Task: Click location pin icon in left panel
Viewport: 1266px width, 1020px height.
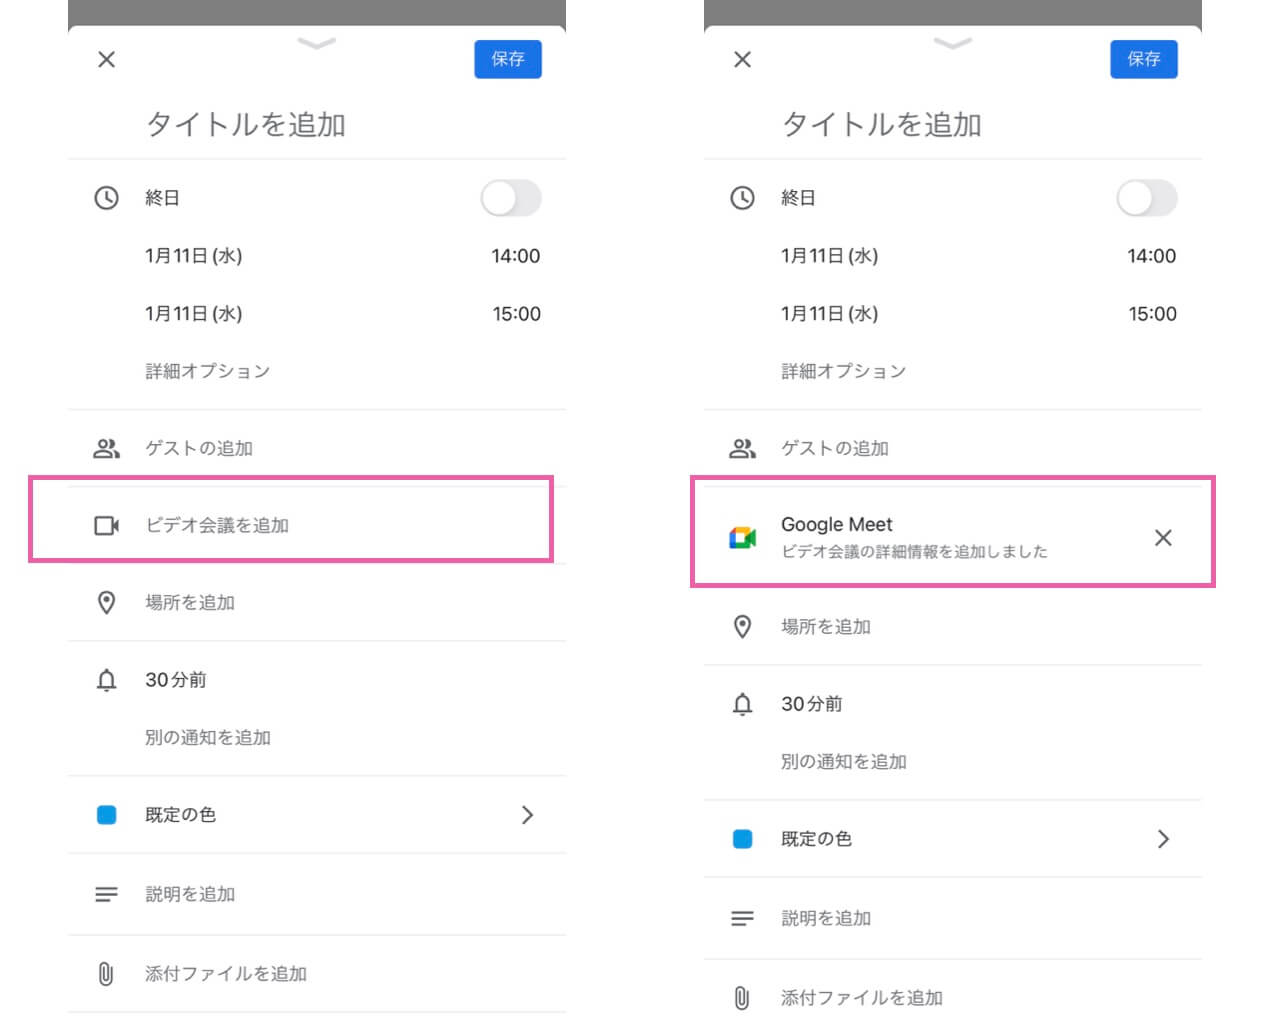Action: tap(106, 602)
